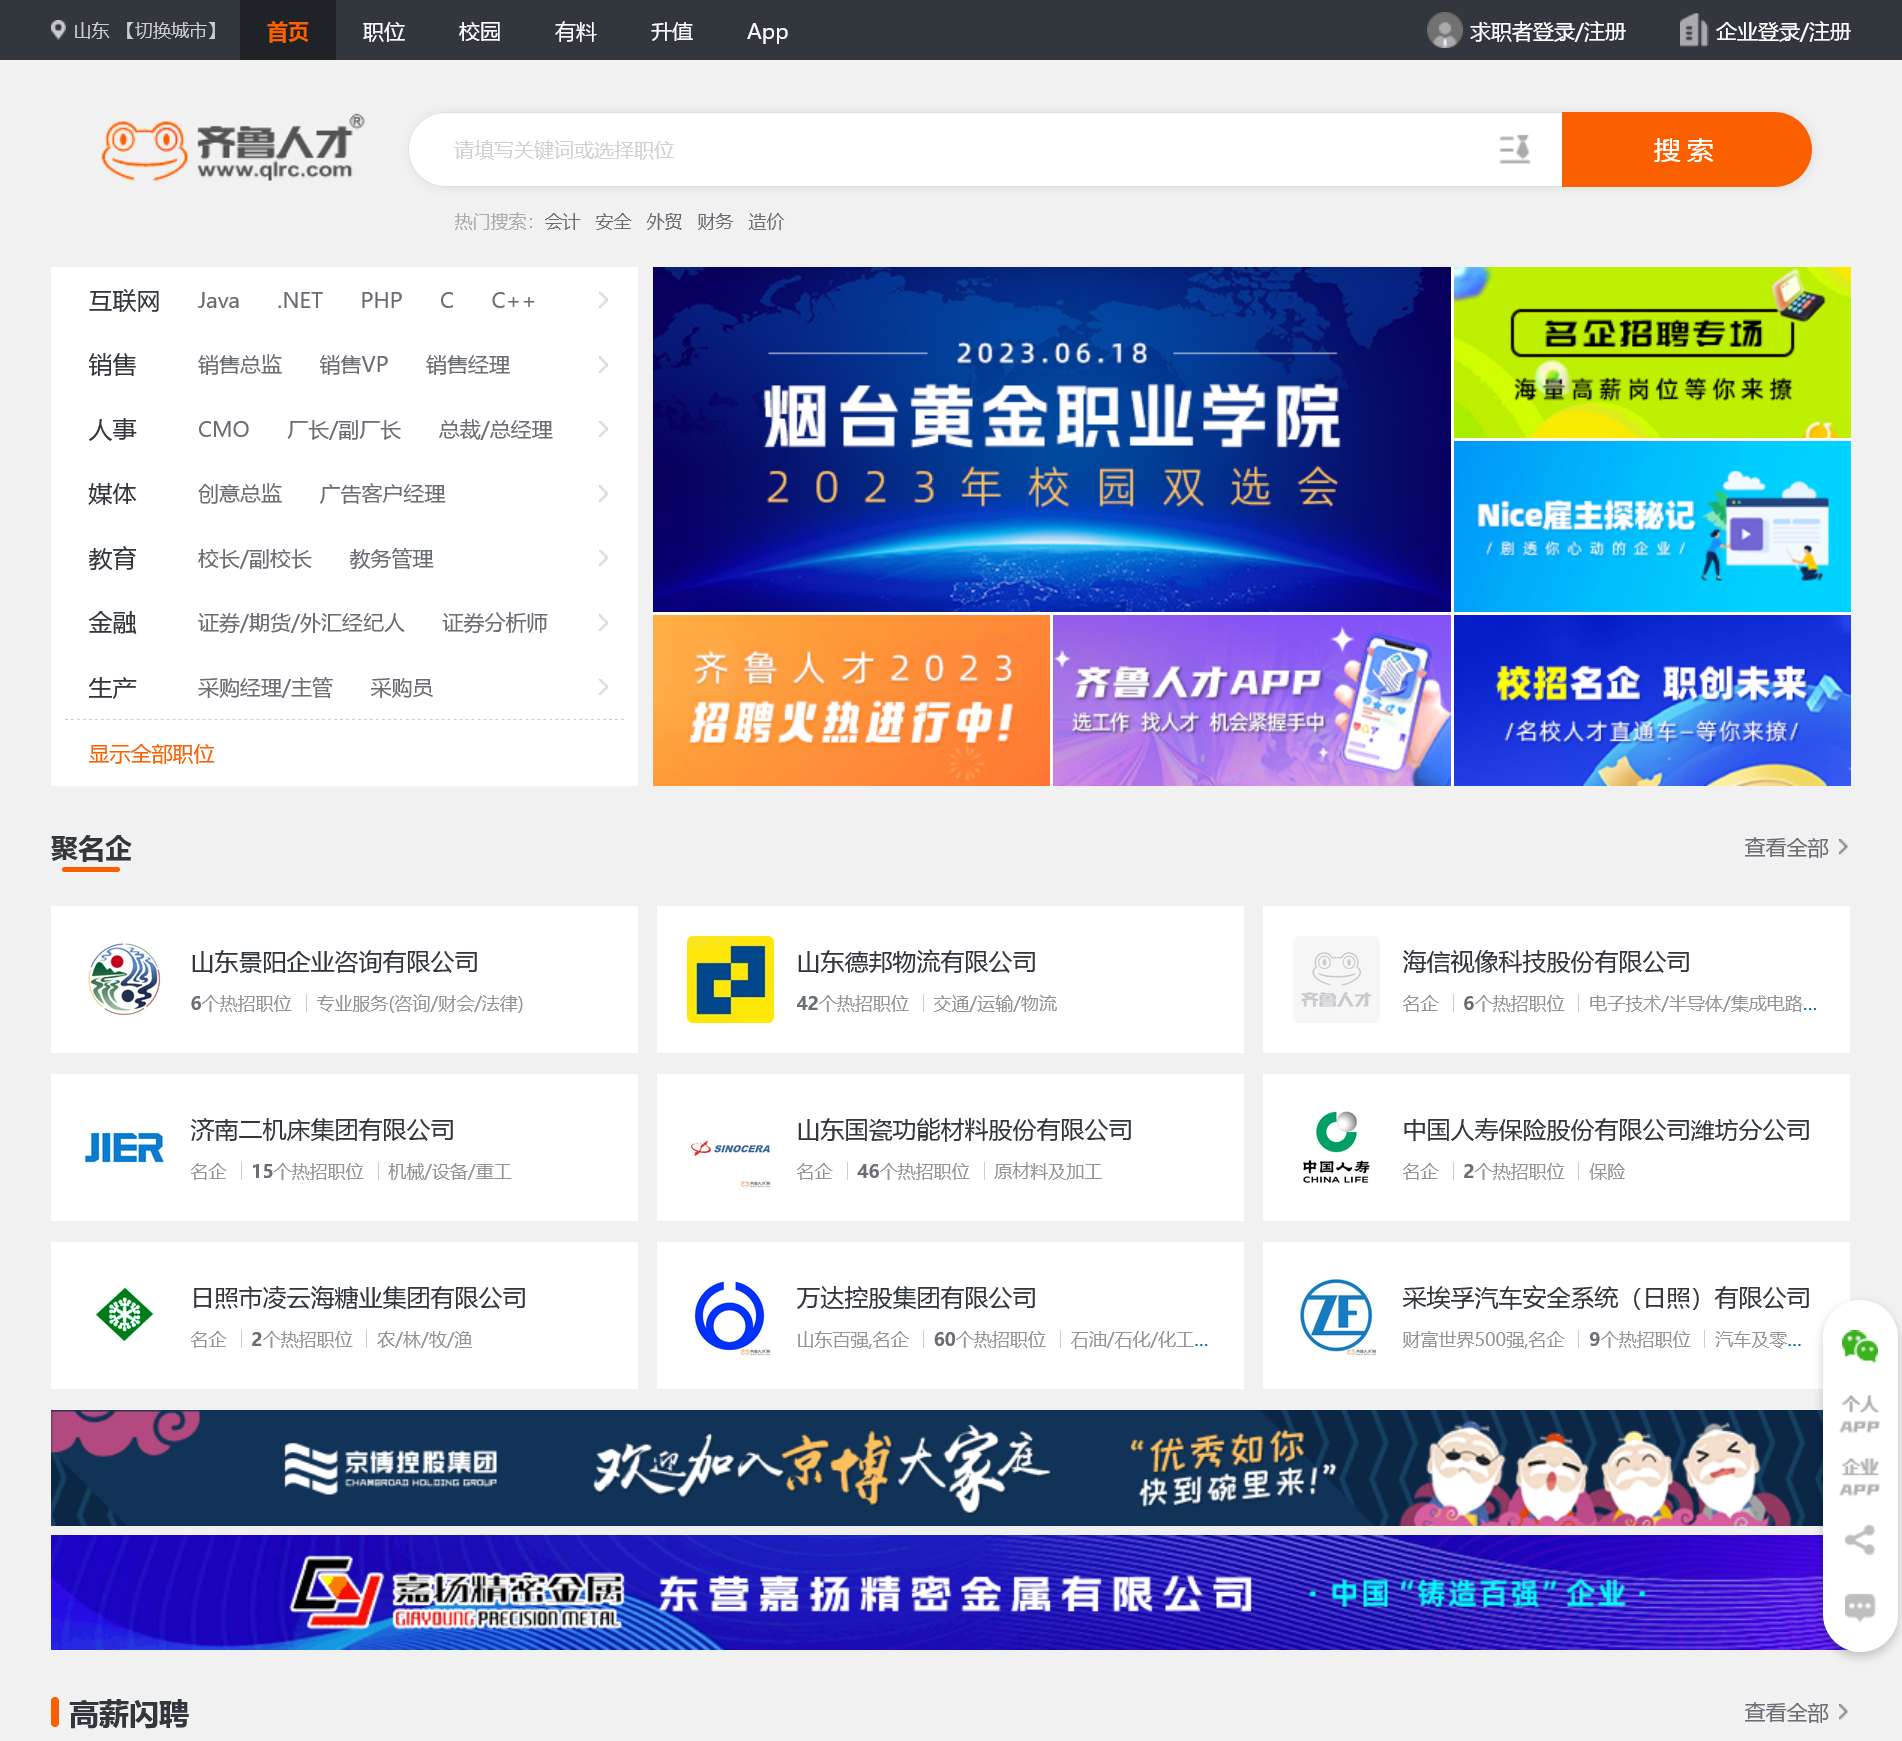Open the job category selector icon in the search box
This screenshot has height=1741, width=1902.
(1515, 149)
